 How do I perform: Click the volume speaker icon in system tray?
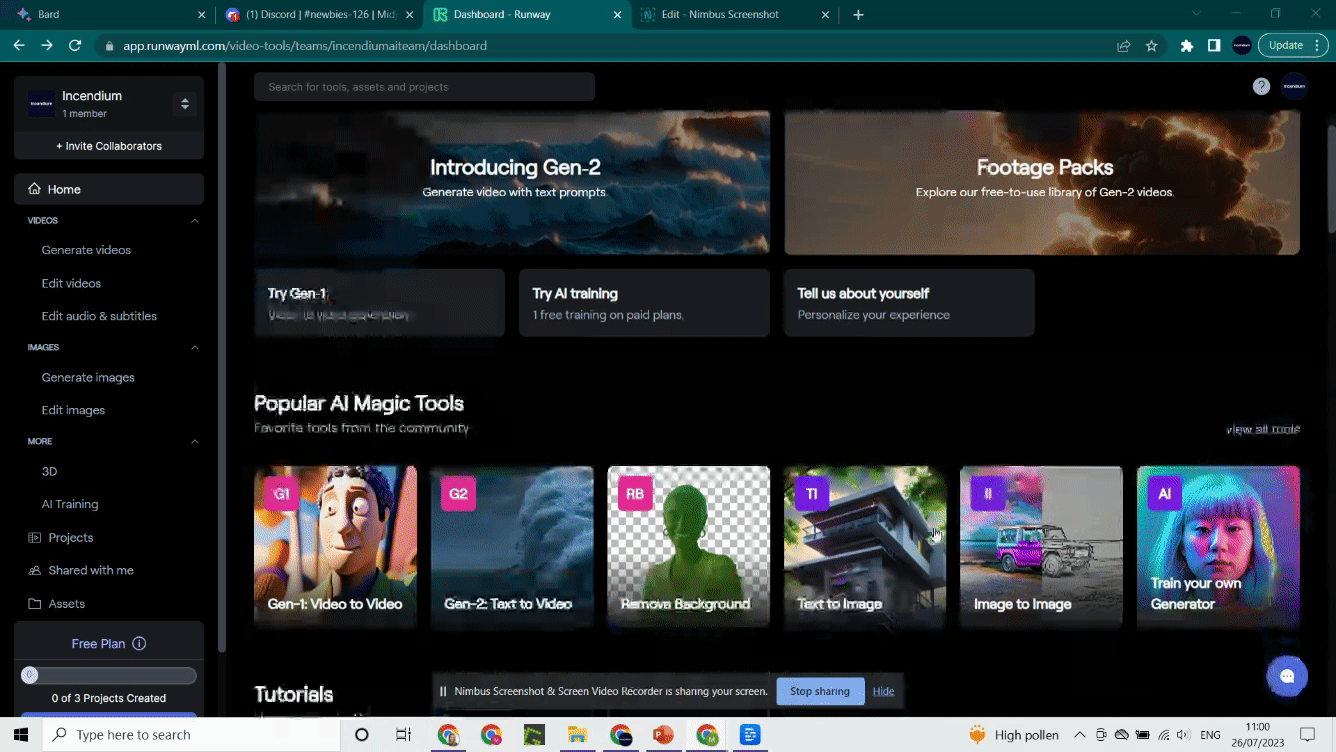pos(1184,735)
